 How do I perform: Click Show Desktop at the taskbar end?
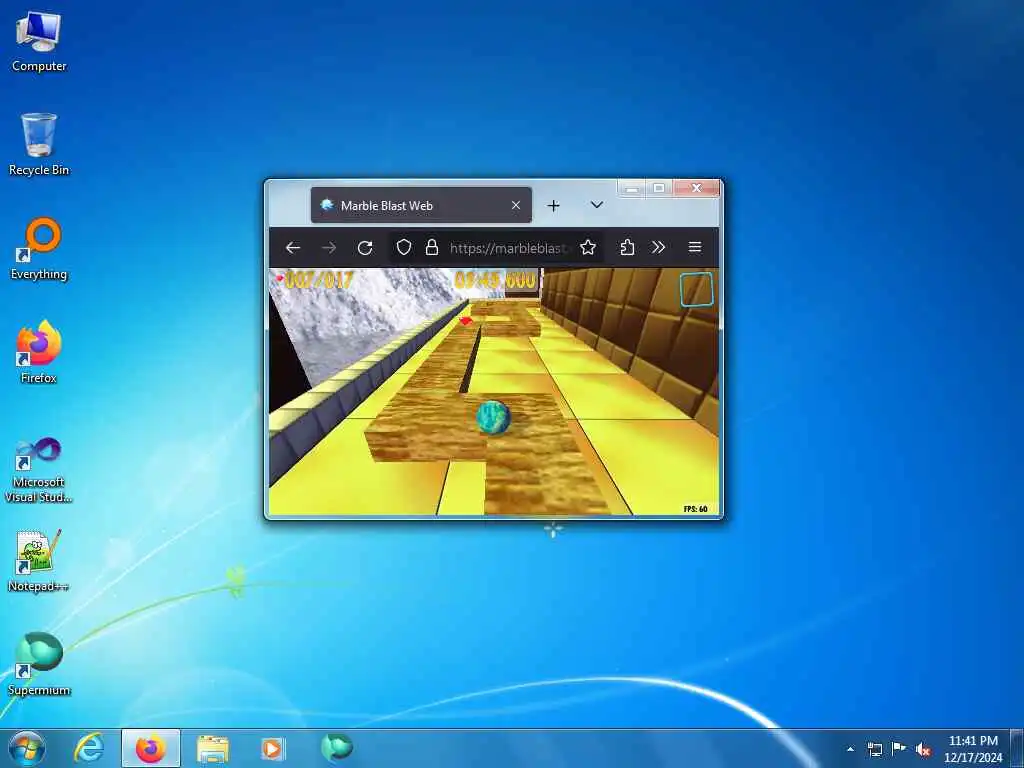[1019, 748]
